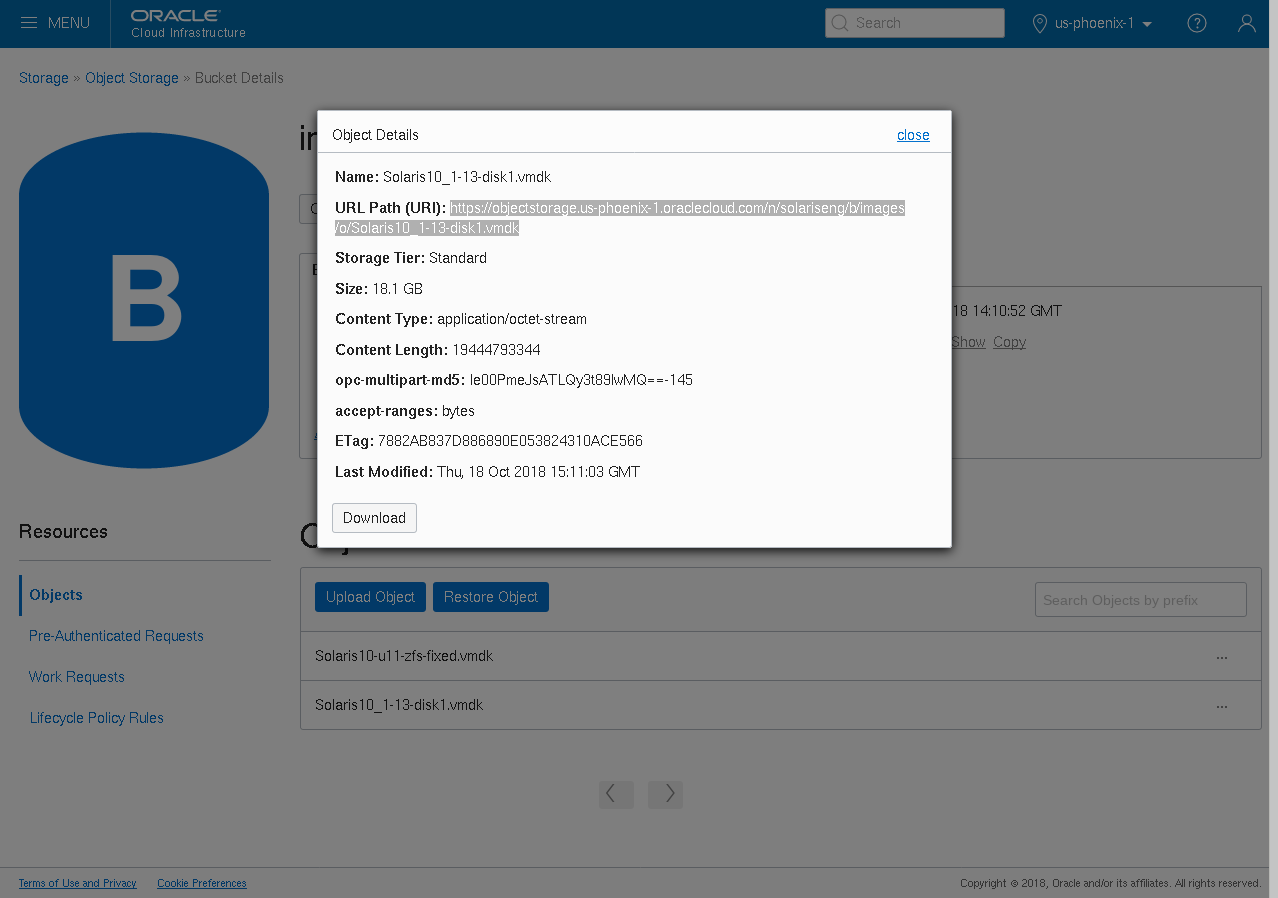Viewport: 1278px width, 898px height.
Task: Open actions menu for Solaris10-u11-zfs-fixed.vmdk
Action: click(1222, 657)
